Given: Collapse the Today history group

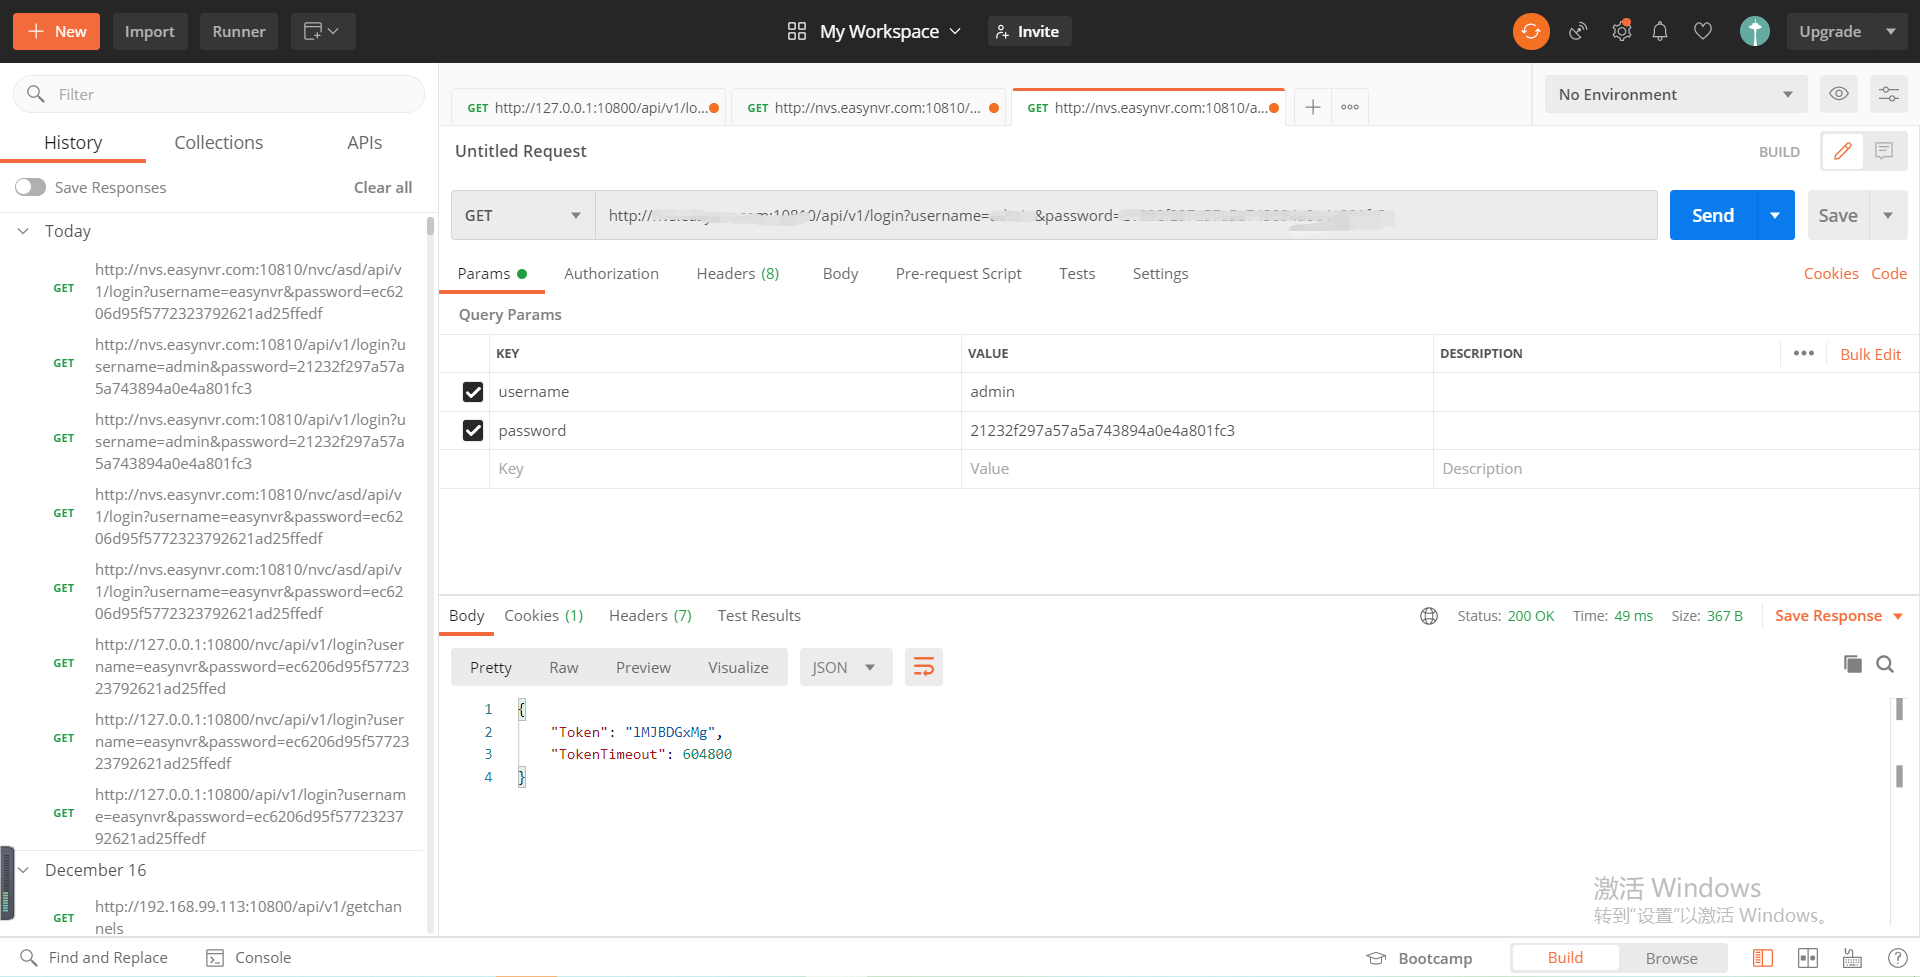Looking at the screenshot, I should coord(23,231).
